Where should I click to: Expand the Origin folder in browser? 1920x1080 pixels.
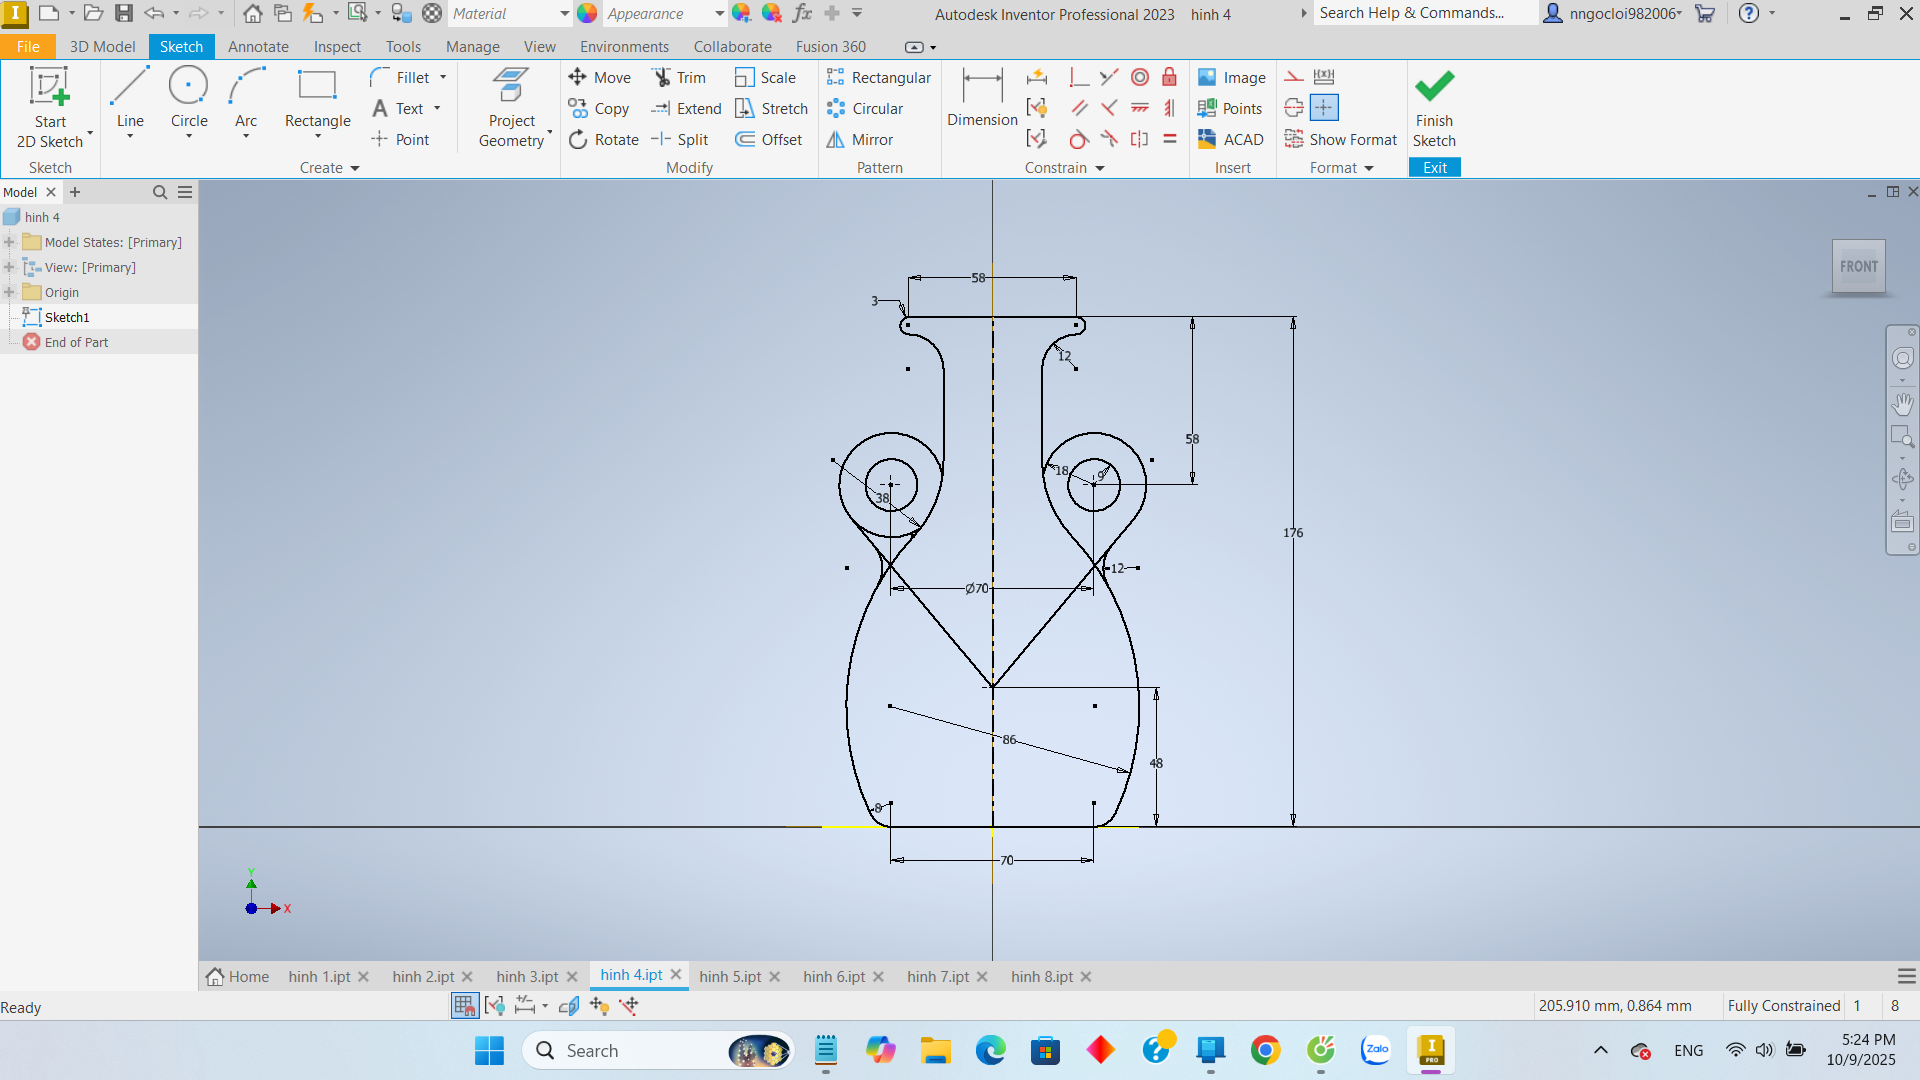point(9,292)
